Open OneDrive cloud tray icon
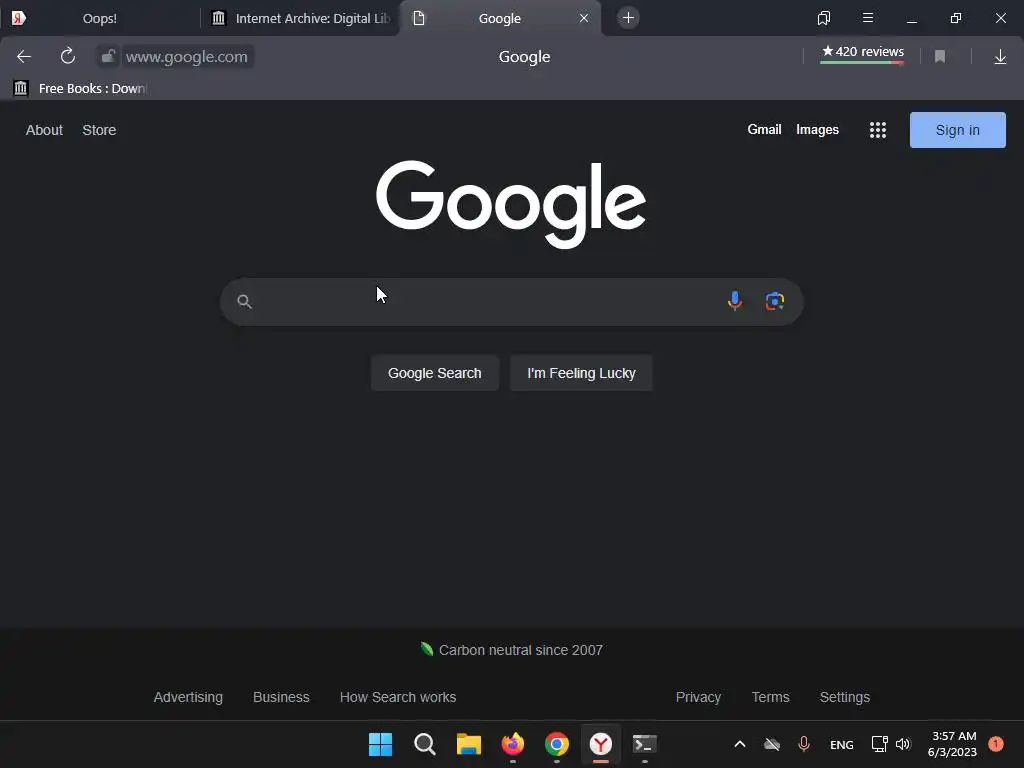This screenshot has width=1024, height=768. pos(772,744)
